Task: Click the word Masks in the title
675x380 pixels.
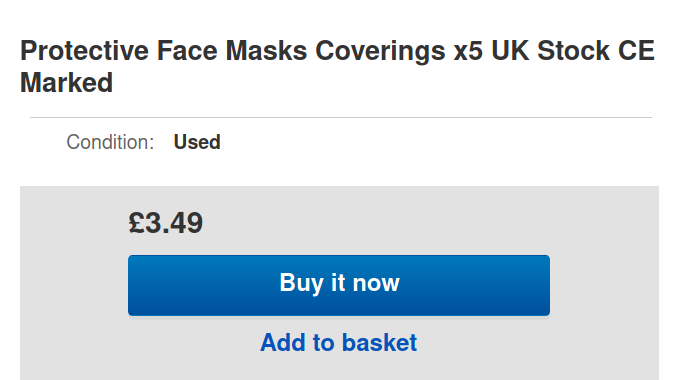Action: (x=266, y=51)
